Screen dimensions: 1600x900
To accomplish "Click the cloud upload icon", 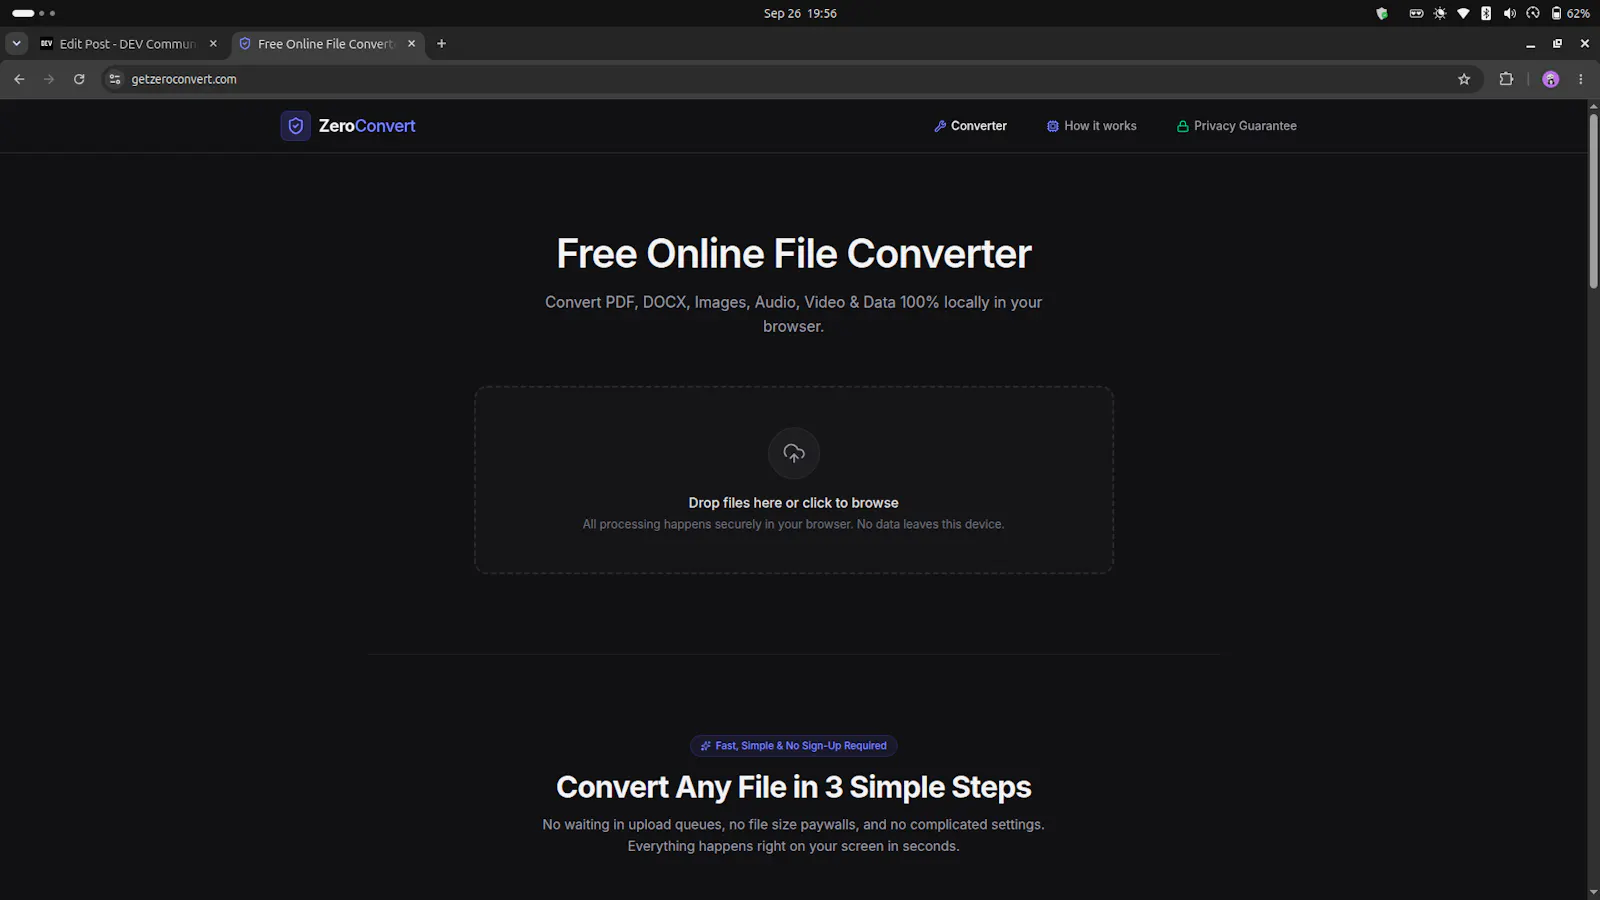I will tap(794, 453).
